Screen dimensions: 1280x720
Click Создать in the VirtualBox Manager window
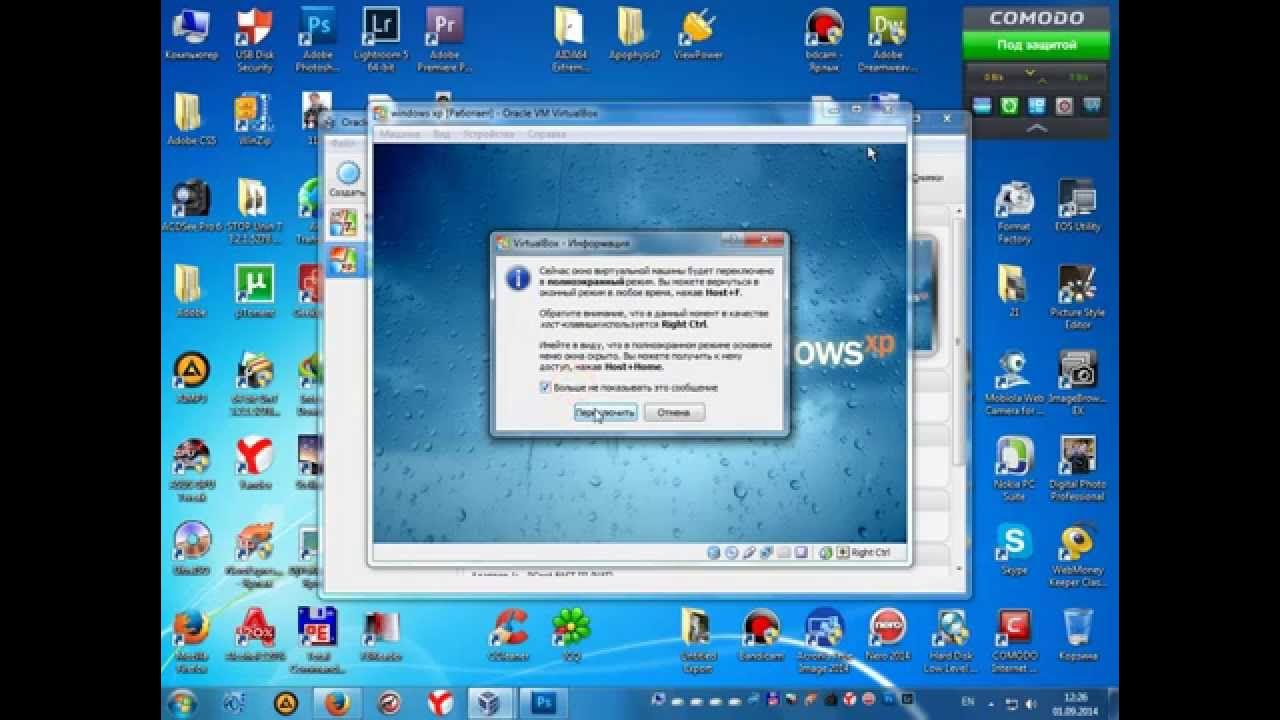[347, 179]
